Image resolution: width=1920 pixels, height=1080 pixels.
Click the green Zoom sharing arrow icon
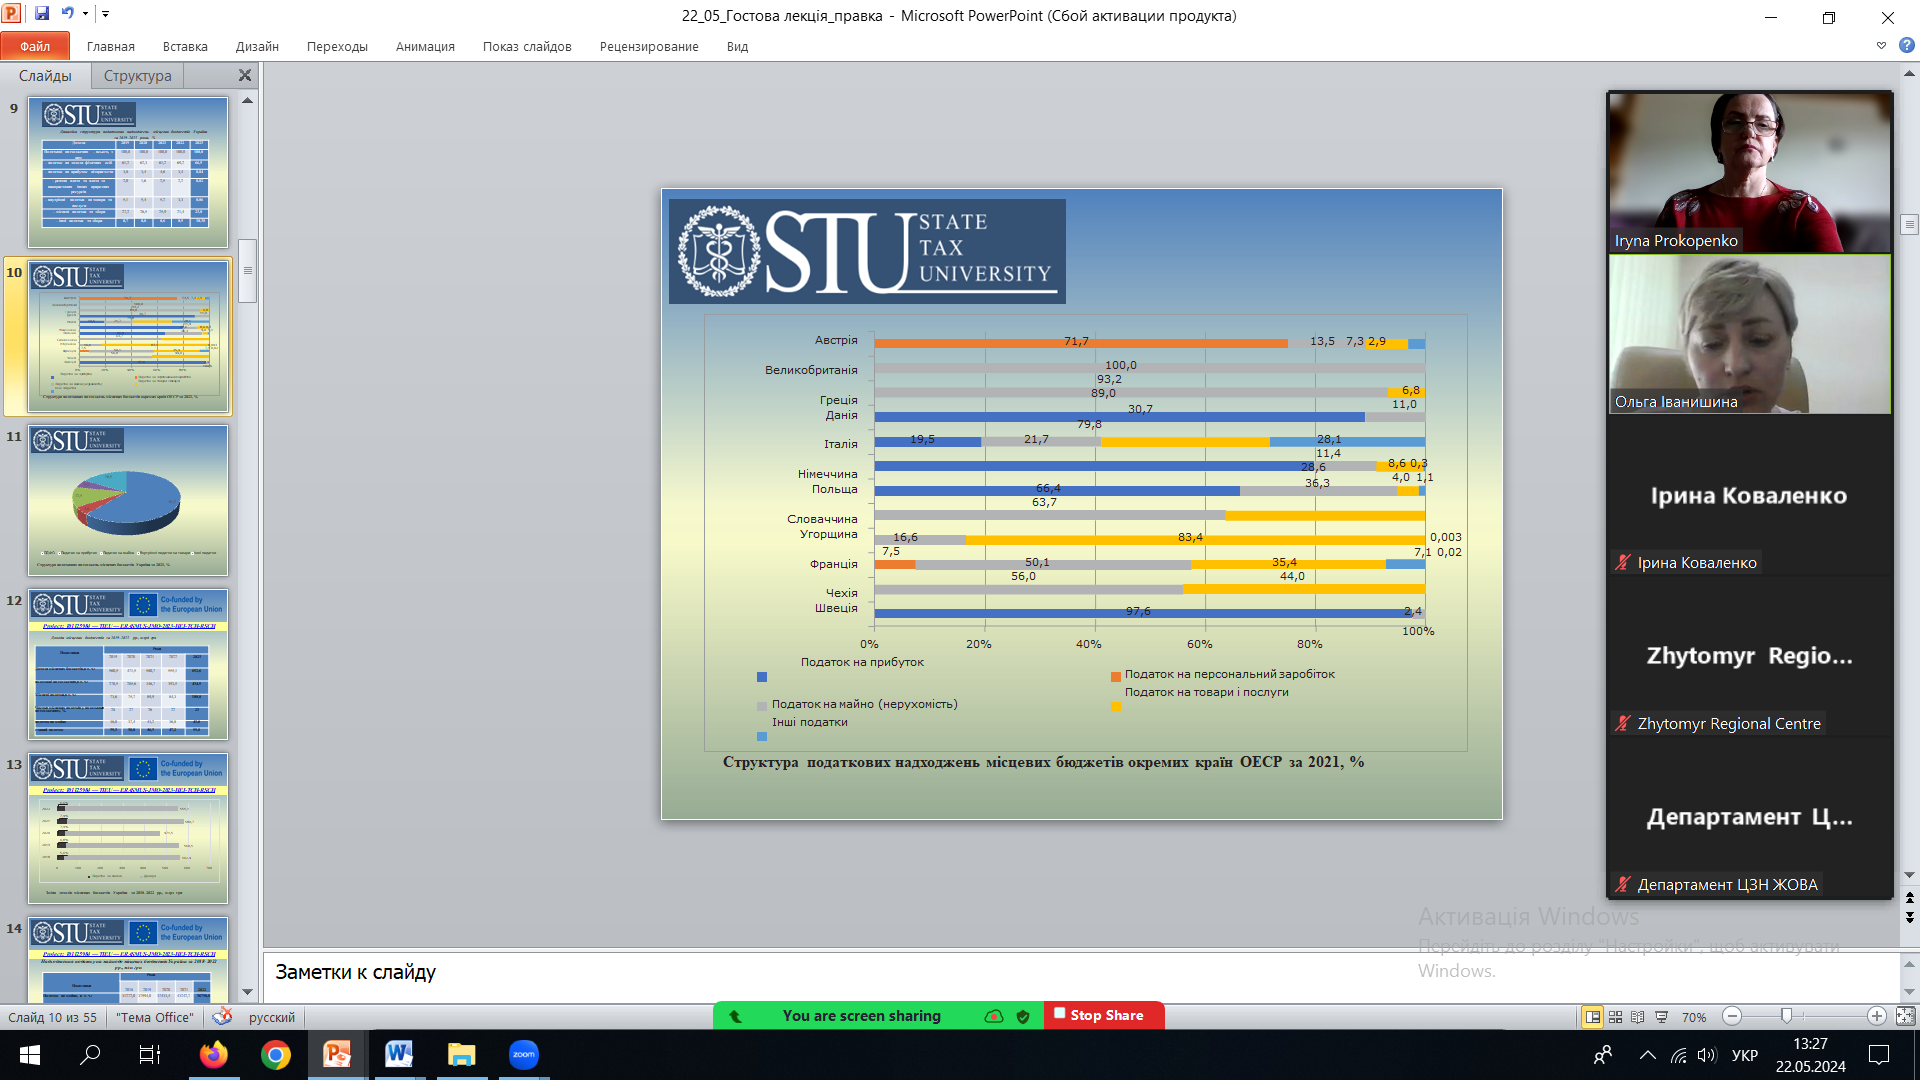coord(735,1016)
